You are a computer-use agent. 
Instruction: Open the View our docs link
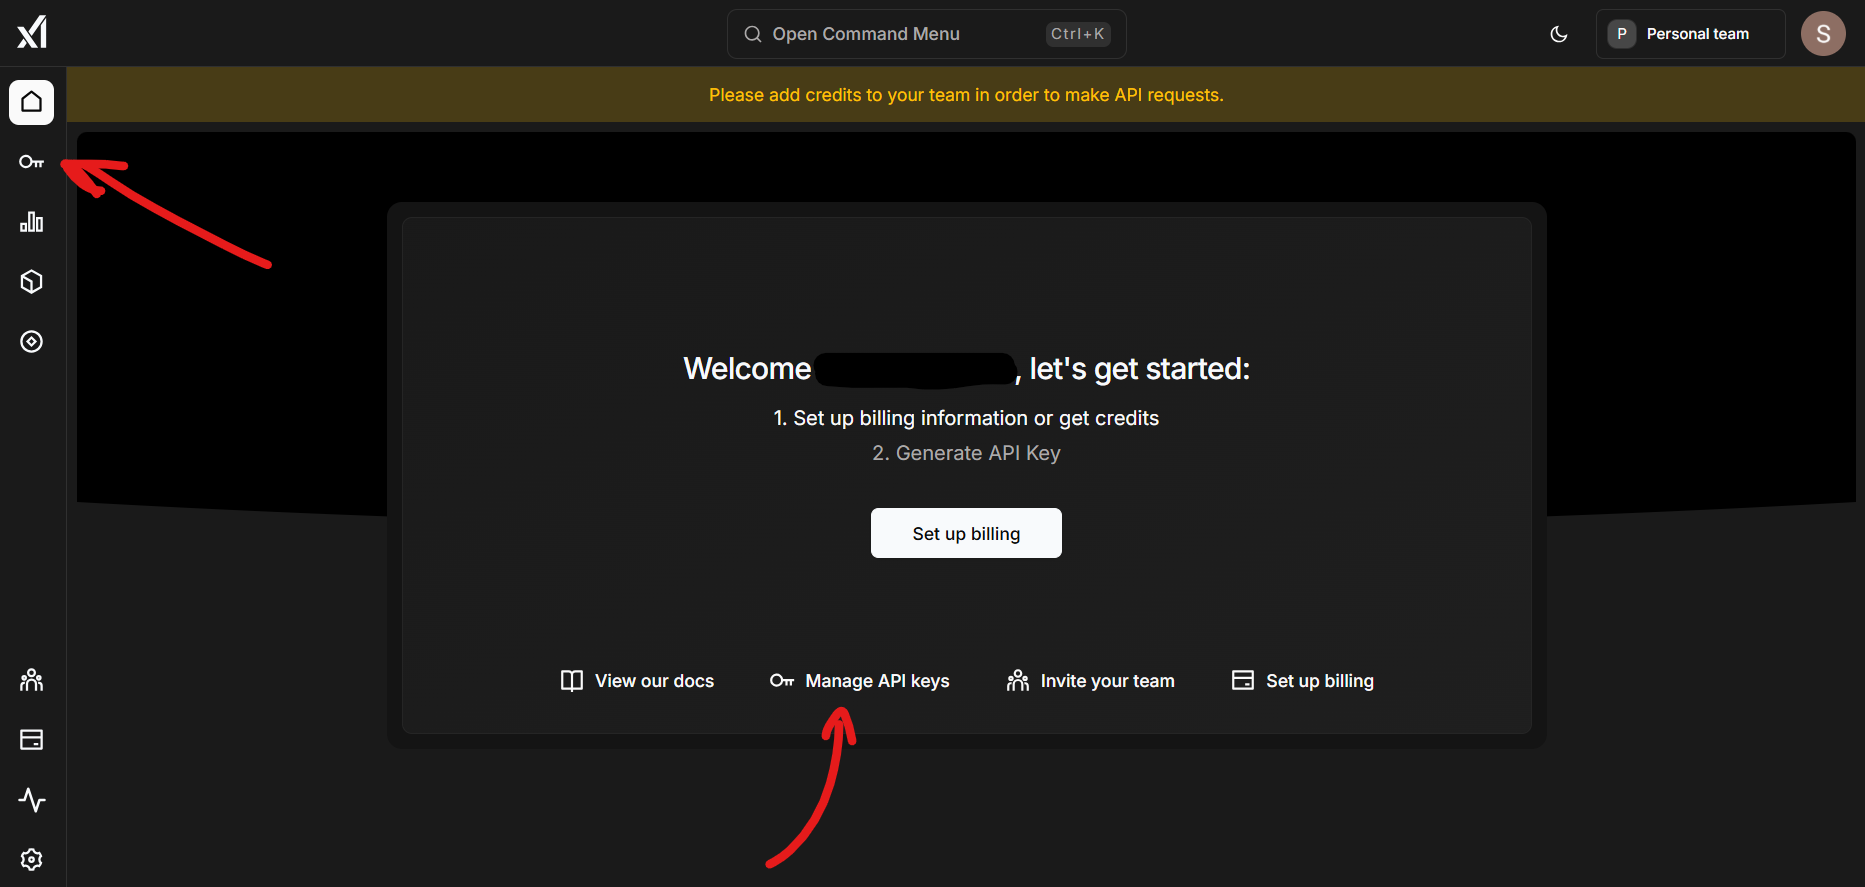[637, 681]
